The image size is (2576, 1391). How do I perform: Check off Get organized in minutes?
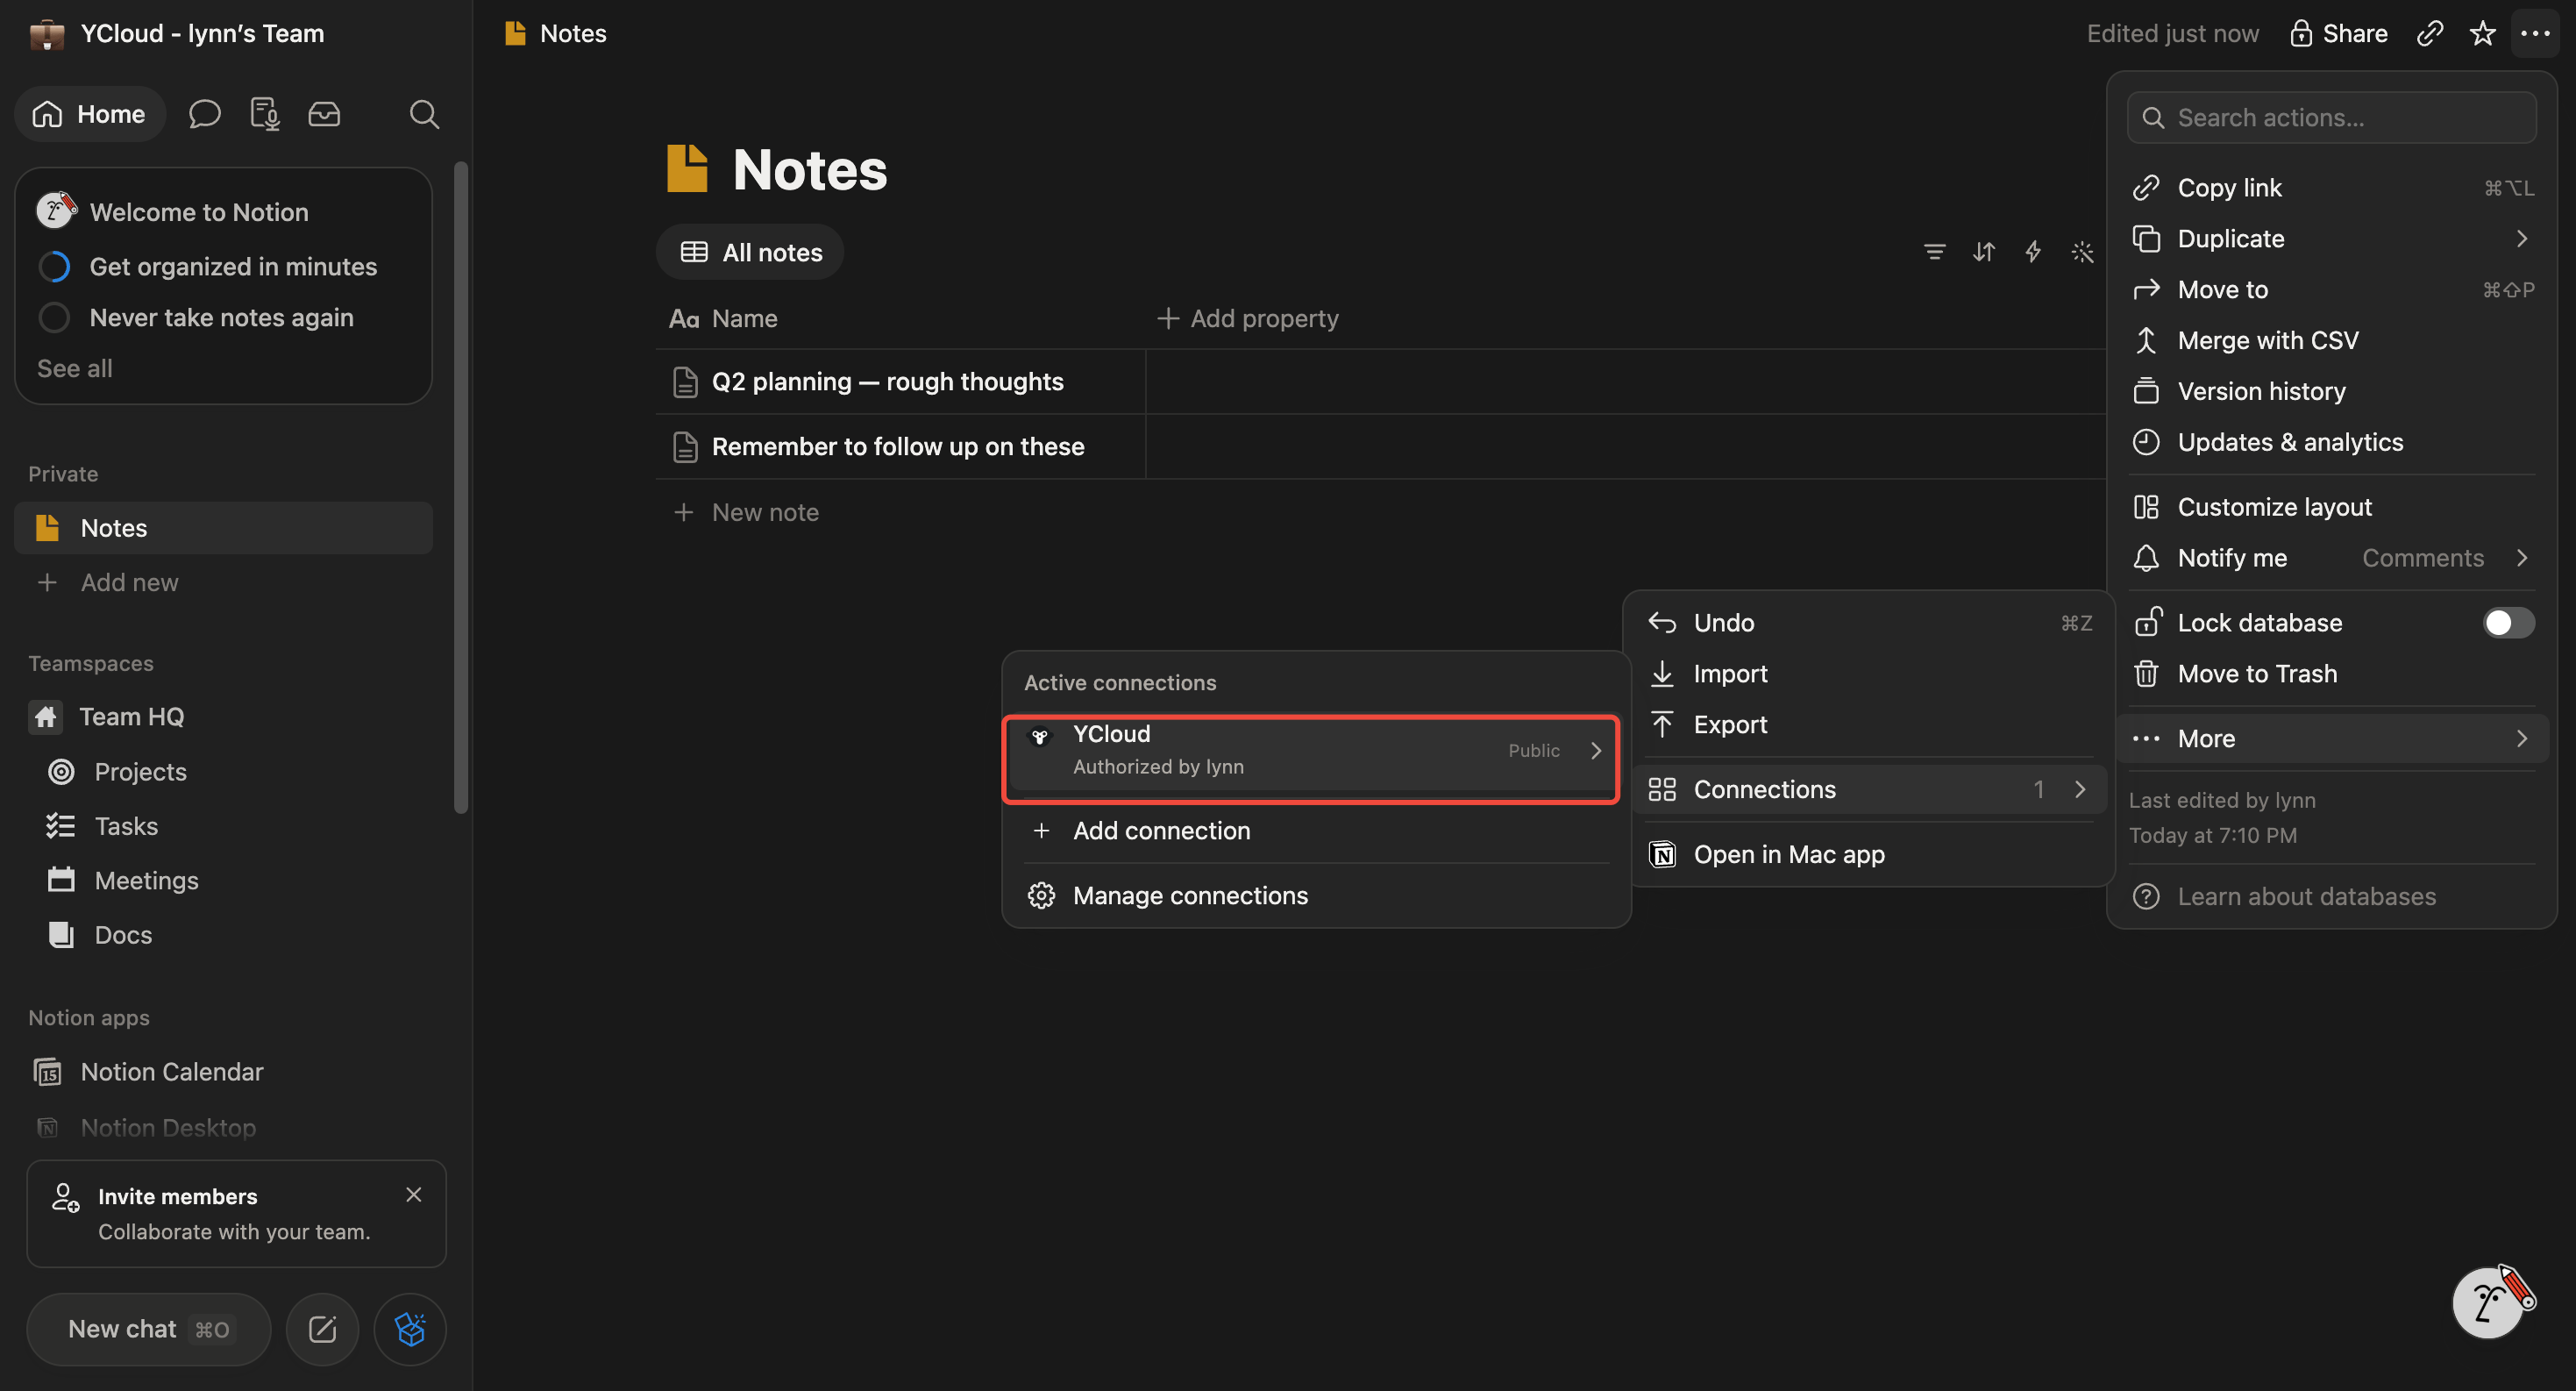point(54,267)
